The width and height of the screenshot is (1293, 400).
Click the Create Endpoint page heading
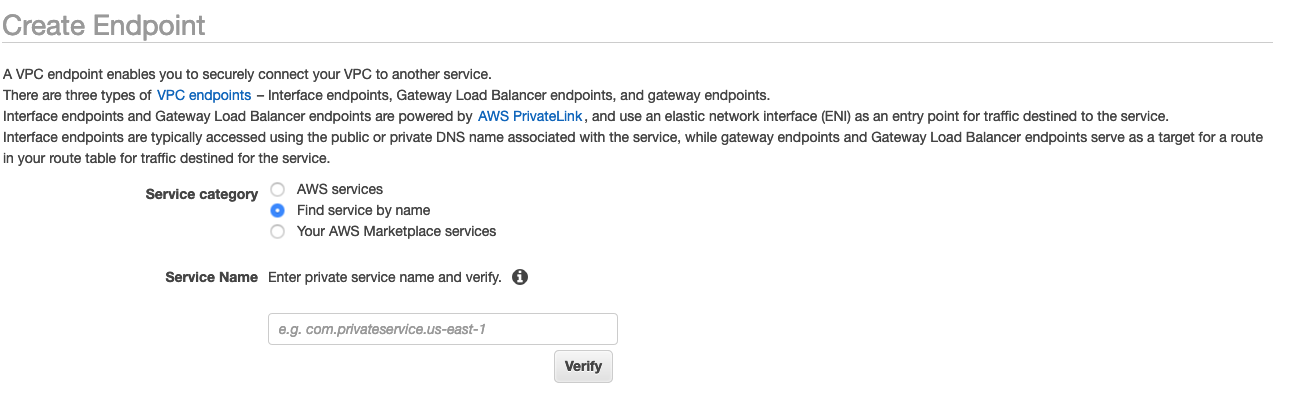click(x=104, y=25)
